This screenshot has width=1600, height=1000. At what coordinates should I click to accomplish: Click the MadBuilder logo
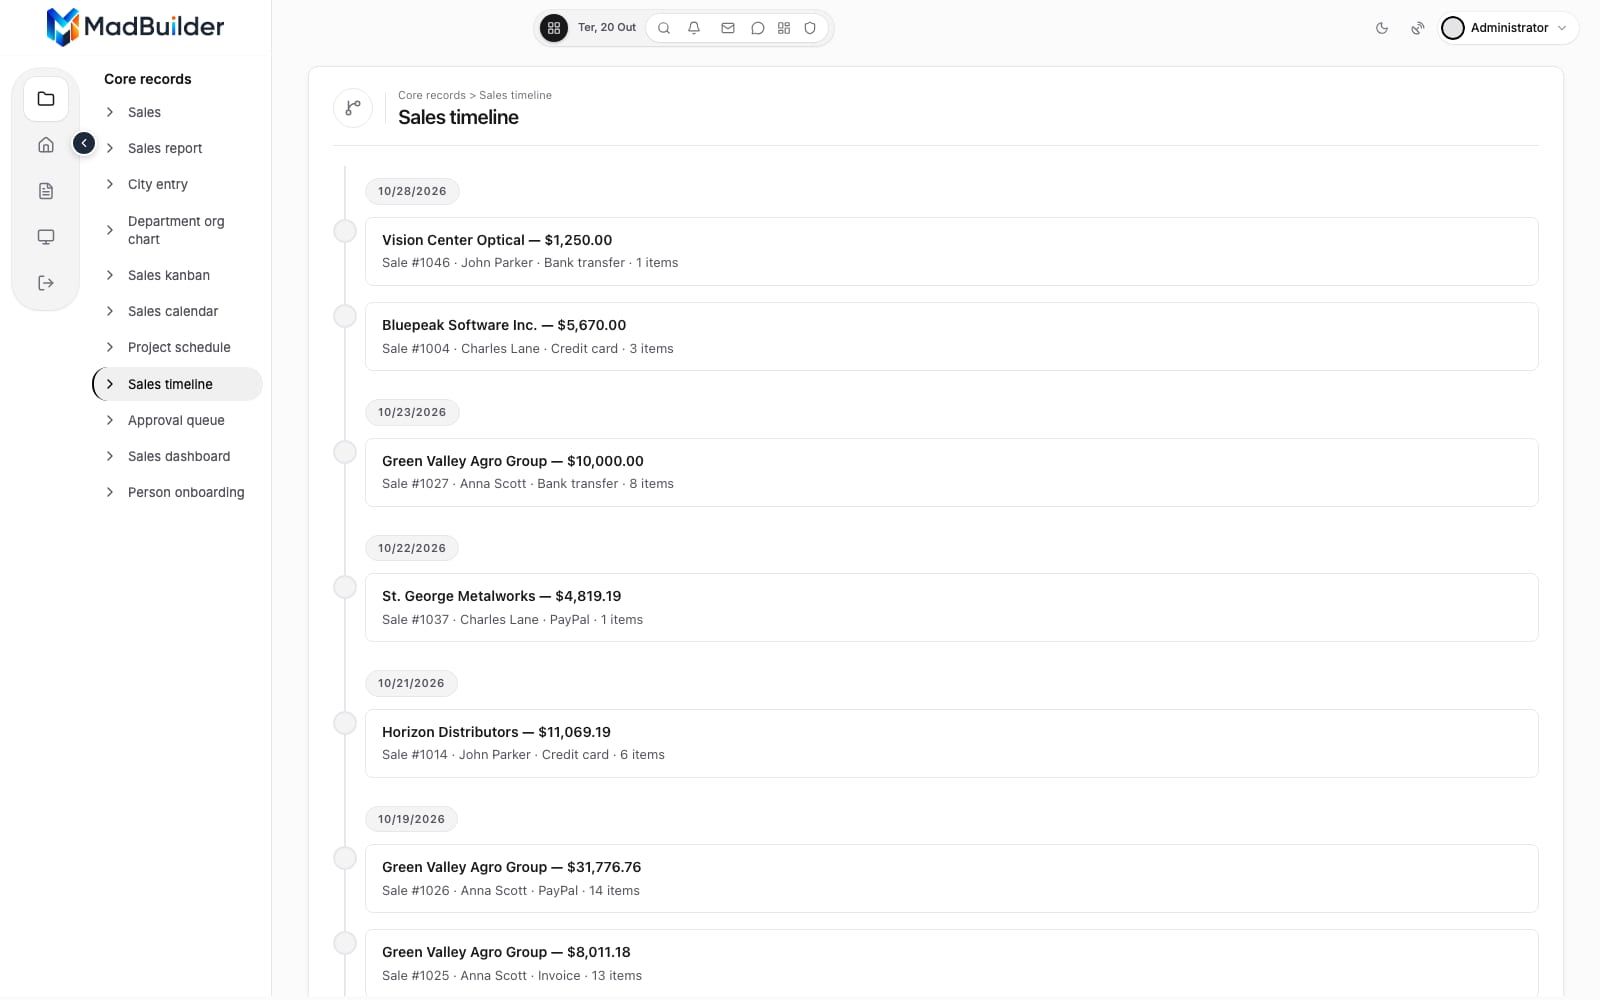tap(135, 27)
